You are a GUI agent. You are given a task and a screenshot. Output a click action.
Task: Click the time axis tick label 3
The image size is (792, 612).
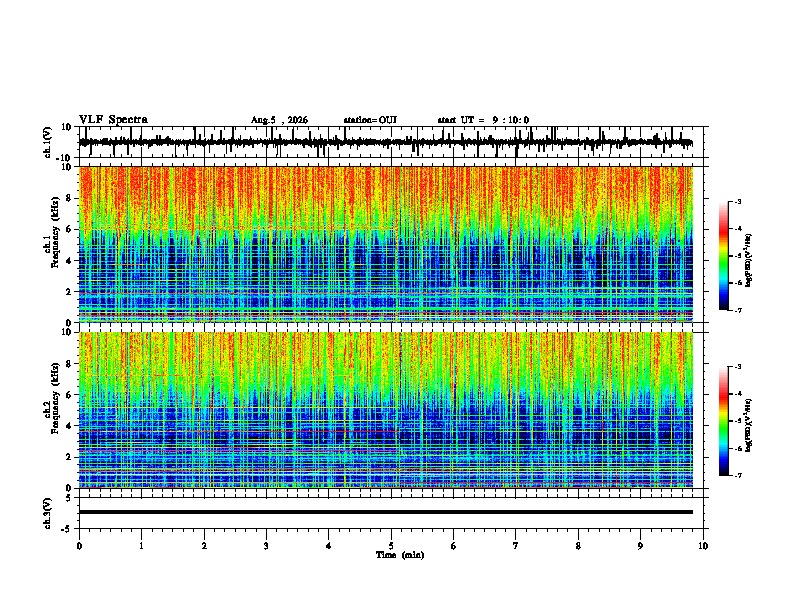click(266, 546)
